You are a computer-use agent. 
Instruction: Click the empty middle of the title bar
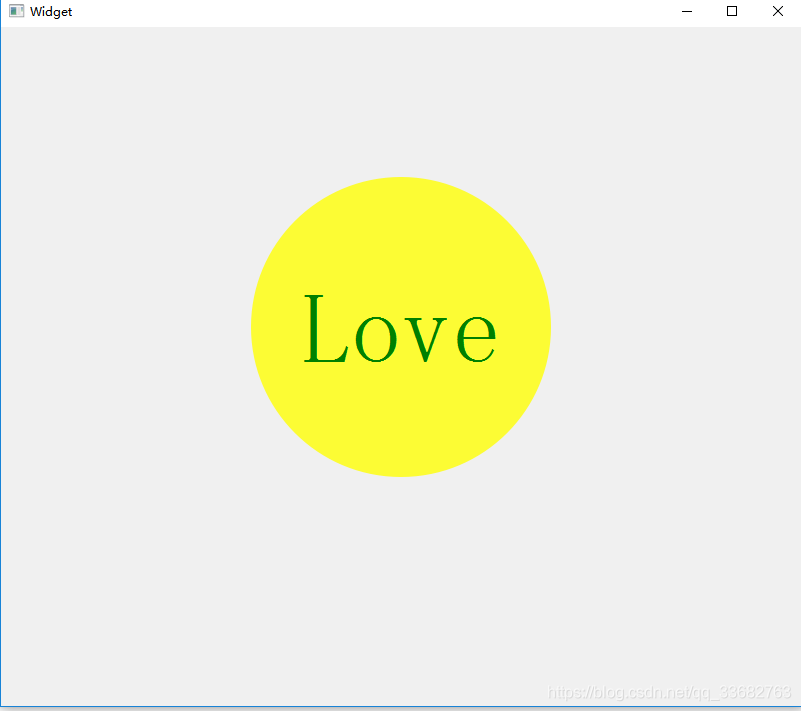click(380, 12)
